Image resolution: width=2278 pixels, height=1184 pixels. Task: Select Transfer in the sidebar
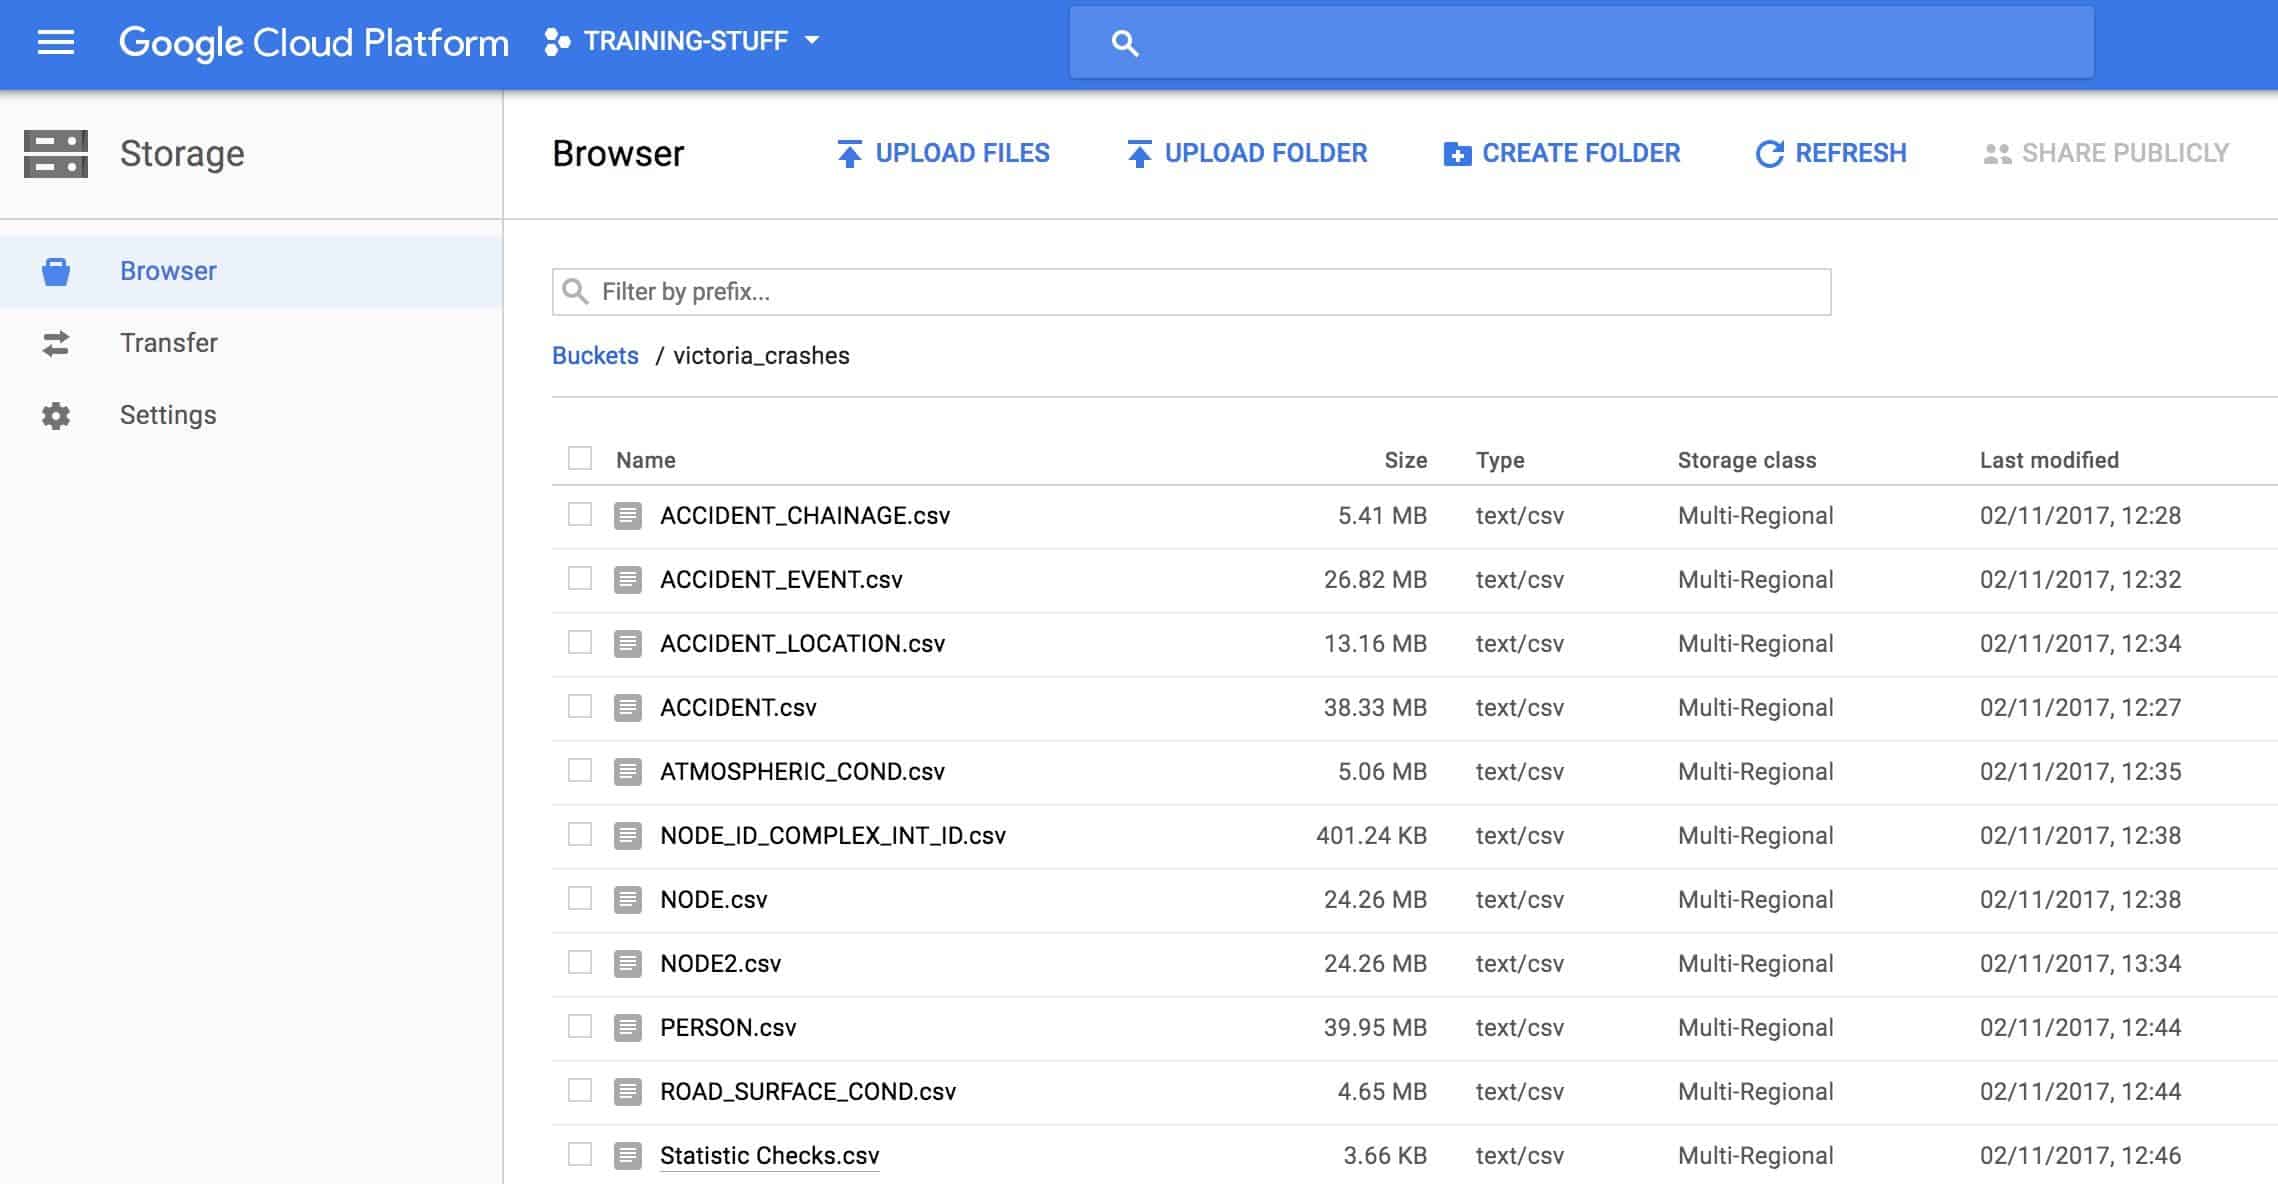pos(251,343)
